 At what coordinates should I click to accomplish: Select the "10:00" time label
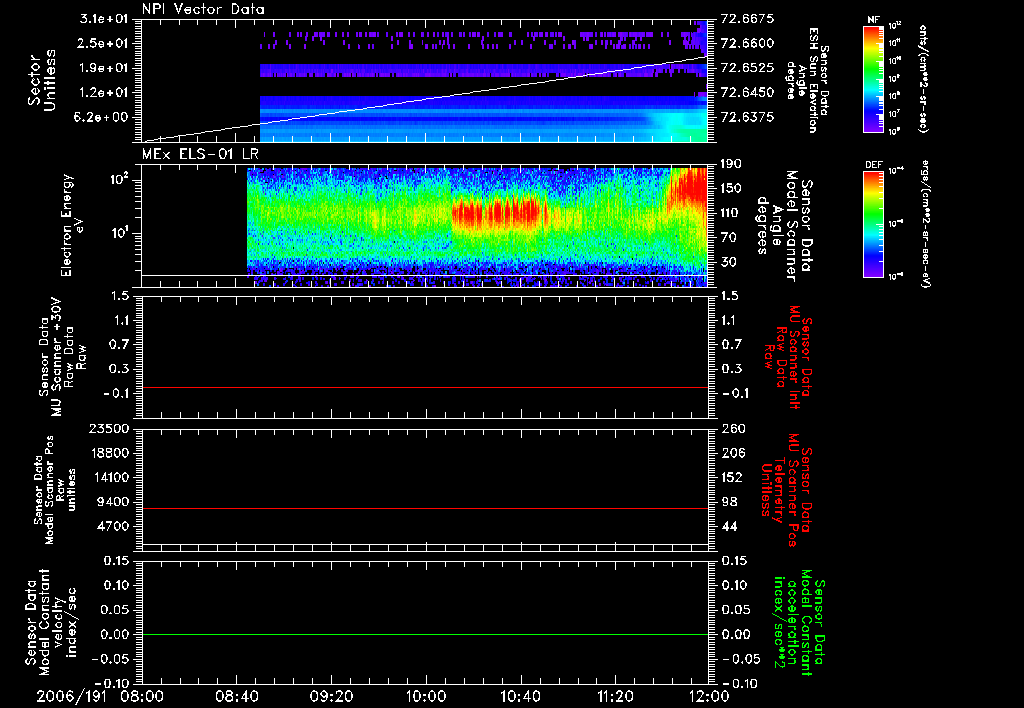coord(426,696)
